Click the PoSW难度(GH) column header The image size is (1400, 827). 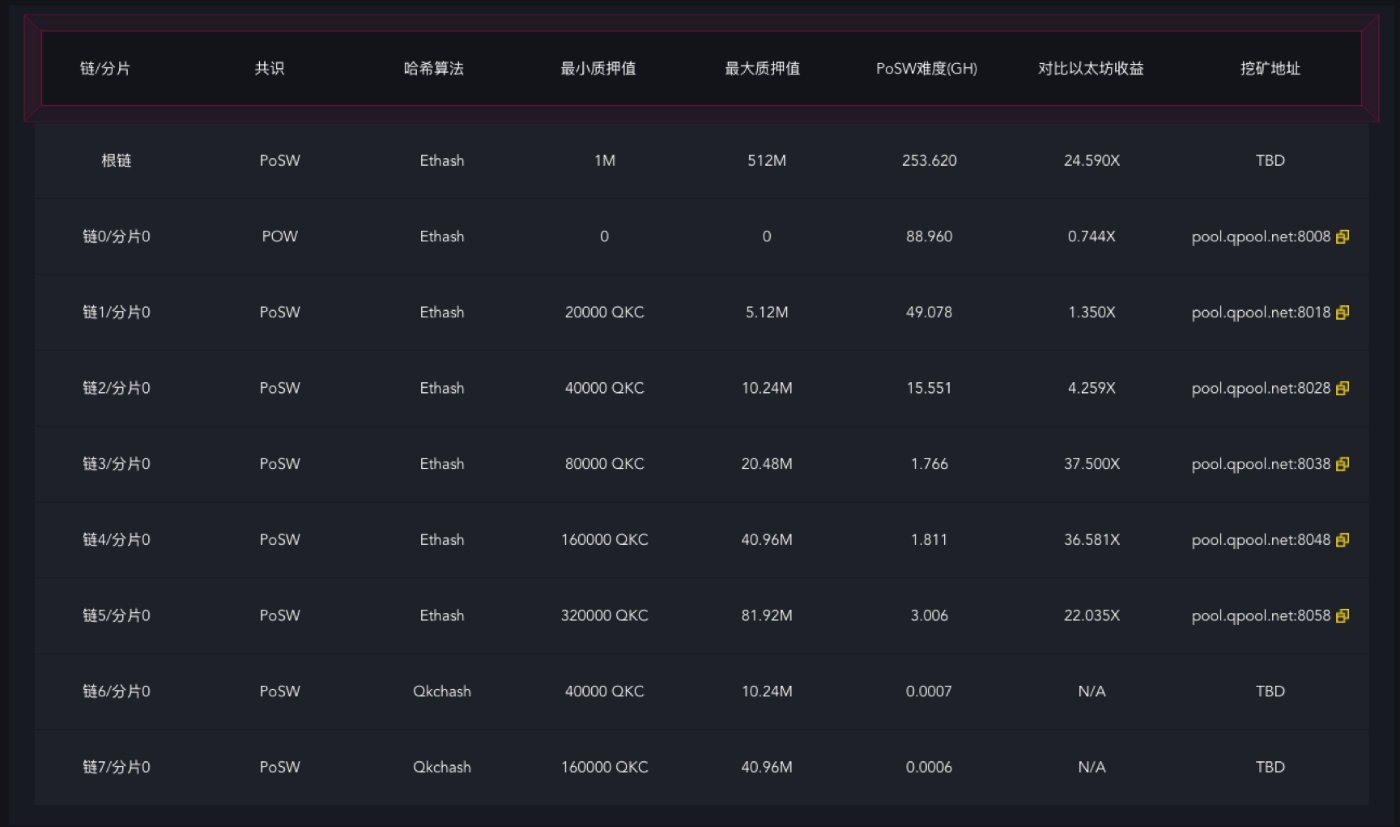point(925,68)
